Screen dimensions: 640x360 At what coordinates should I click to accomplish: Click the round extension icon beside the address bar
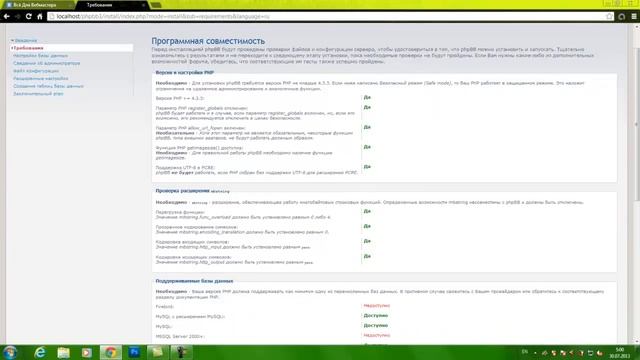point(622,16)
